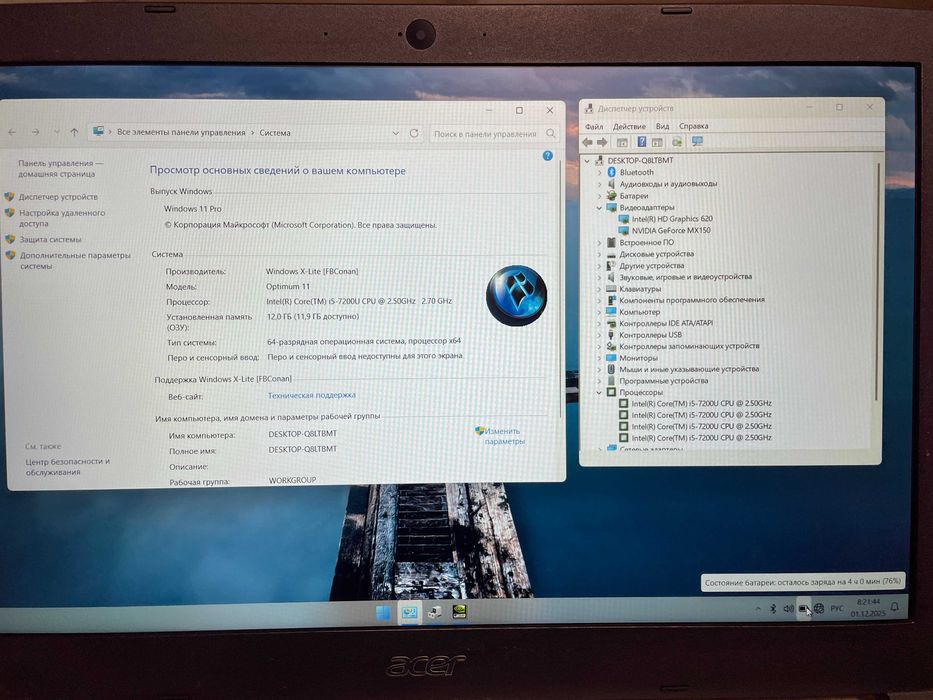
Task: Click the Properties sheet icon in Device Manager toolbar
Action: tap(658, 142)
